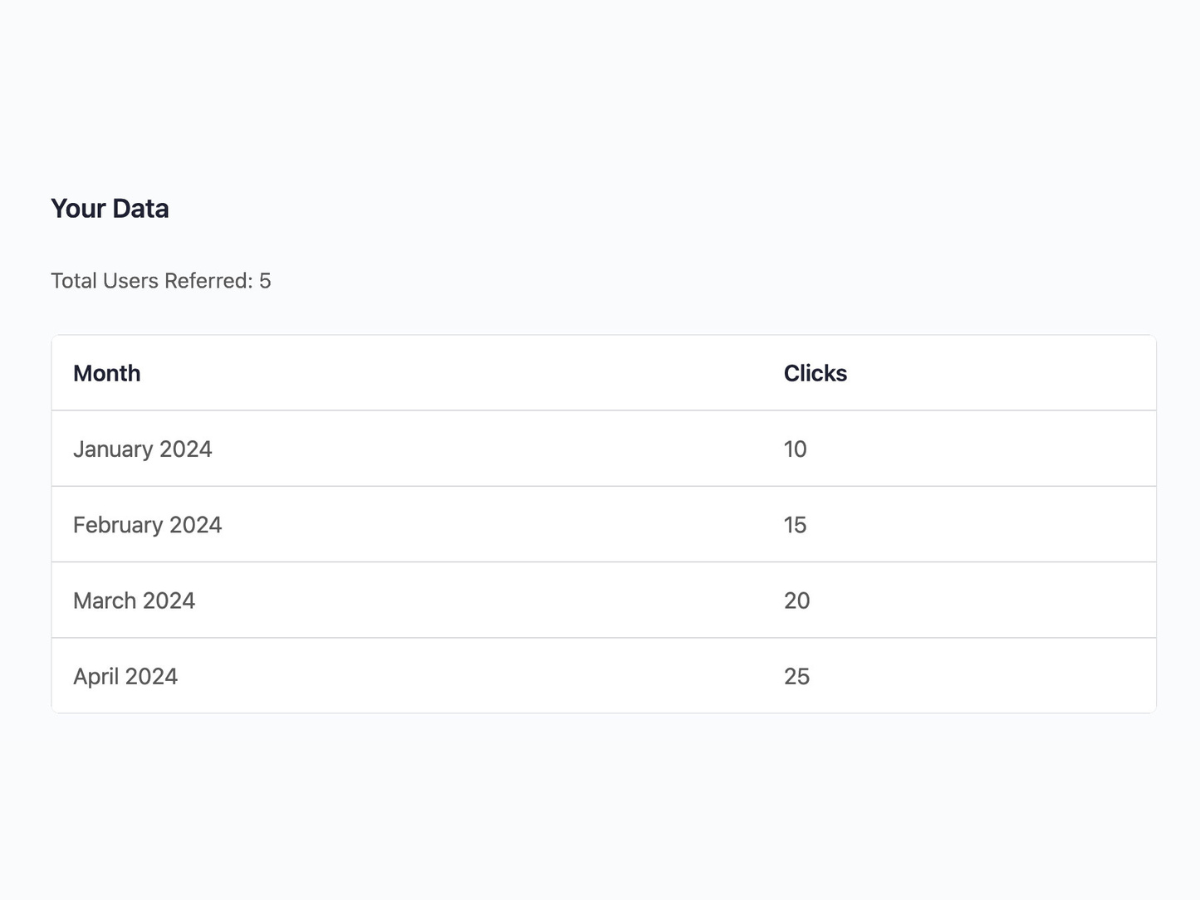Click the clicks value 10 for January
The height and width of the screenshot is (900, 1200).
(x=795, y=449)
